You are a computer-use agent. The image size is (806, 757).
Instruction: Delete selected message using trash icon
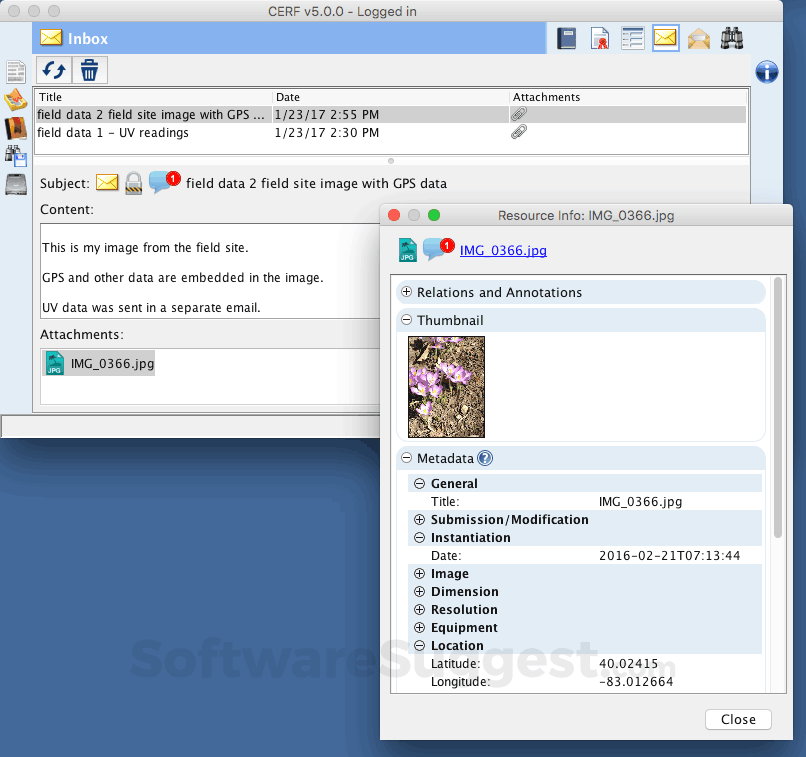pos(89,71)
